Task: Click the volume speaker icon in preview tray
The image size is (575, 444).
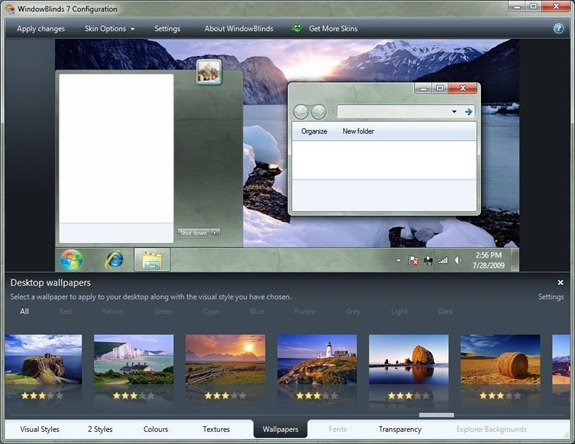Action: click(458, 260)
